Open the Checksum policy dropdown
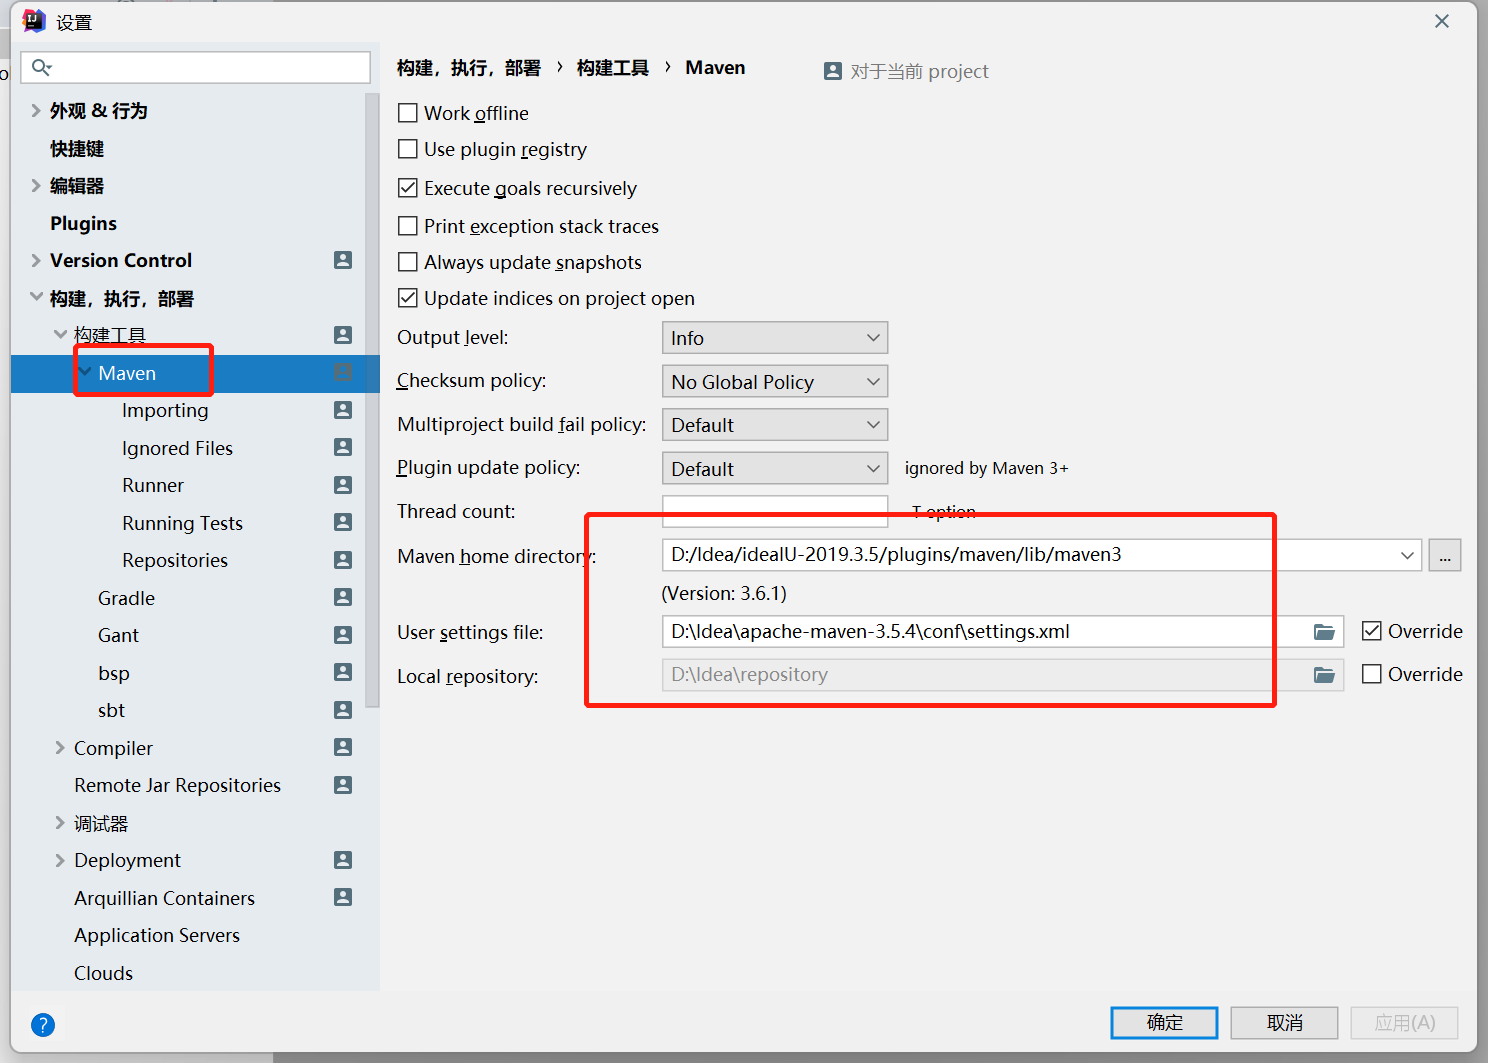The image size is (1488, 1063). (x=775, y=381)
